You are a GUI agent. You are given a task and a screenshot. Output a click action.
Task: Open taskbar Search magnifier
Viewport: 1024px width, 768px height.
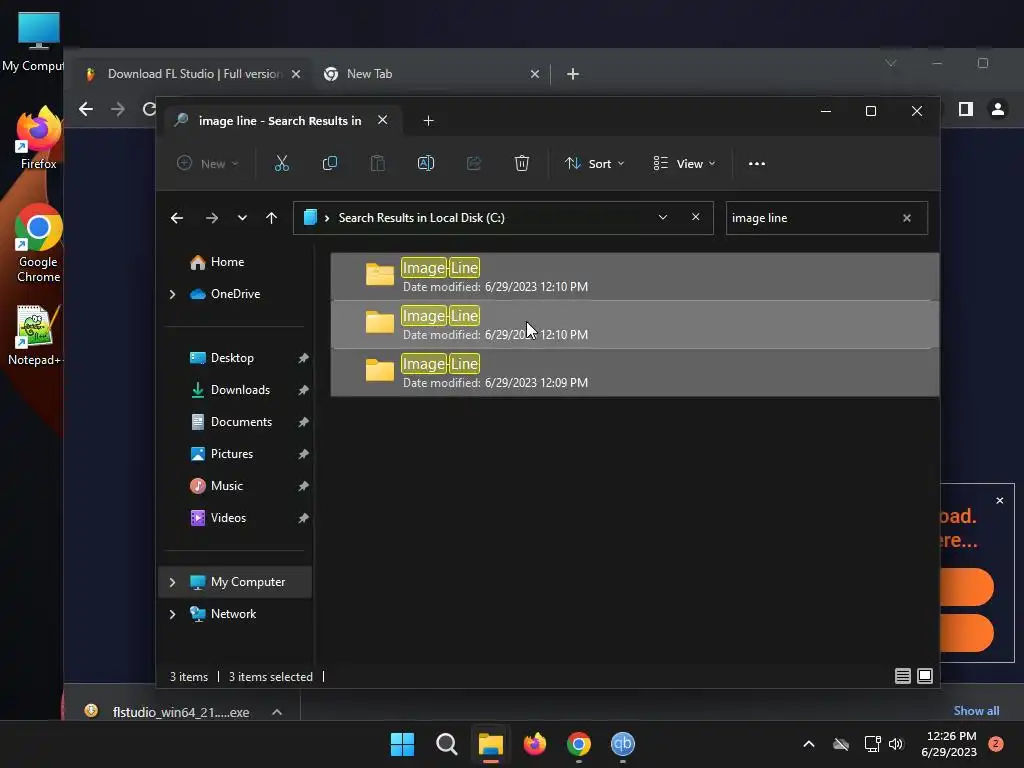(447, 744)
